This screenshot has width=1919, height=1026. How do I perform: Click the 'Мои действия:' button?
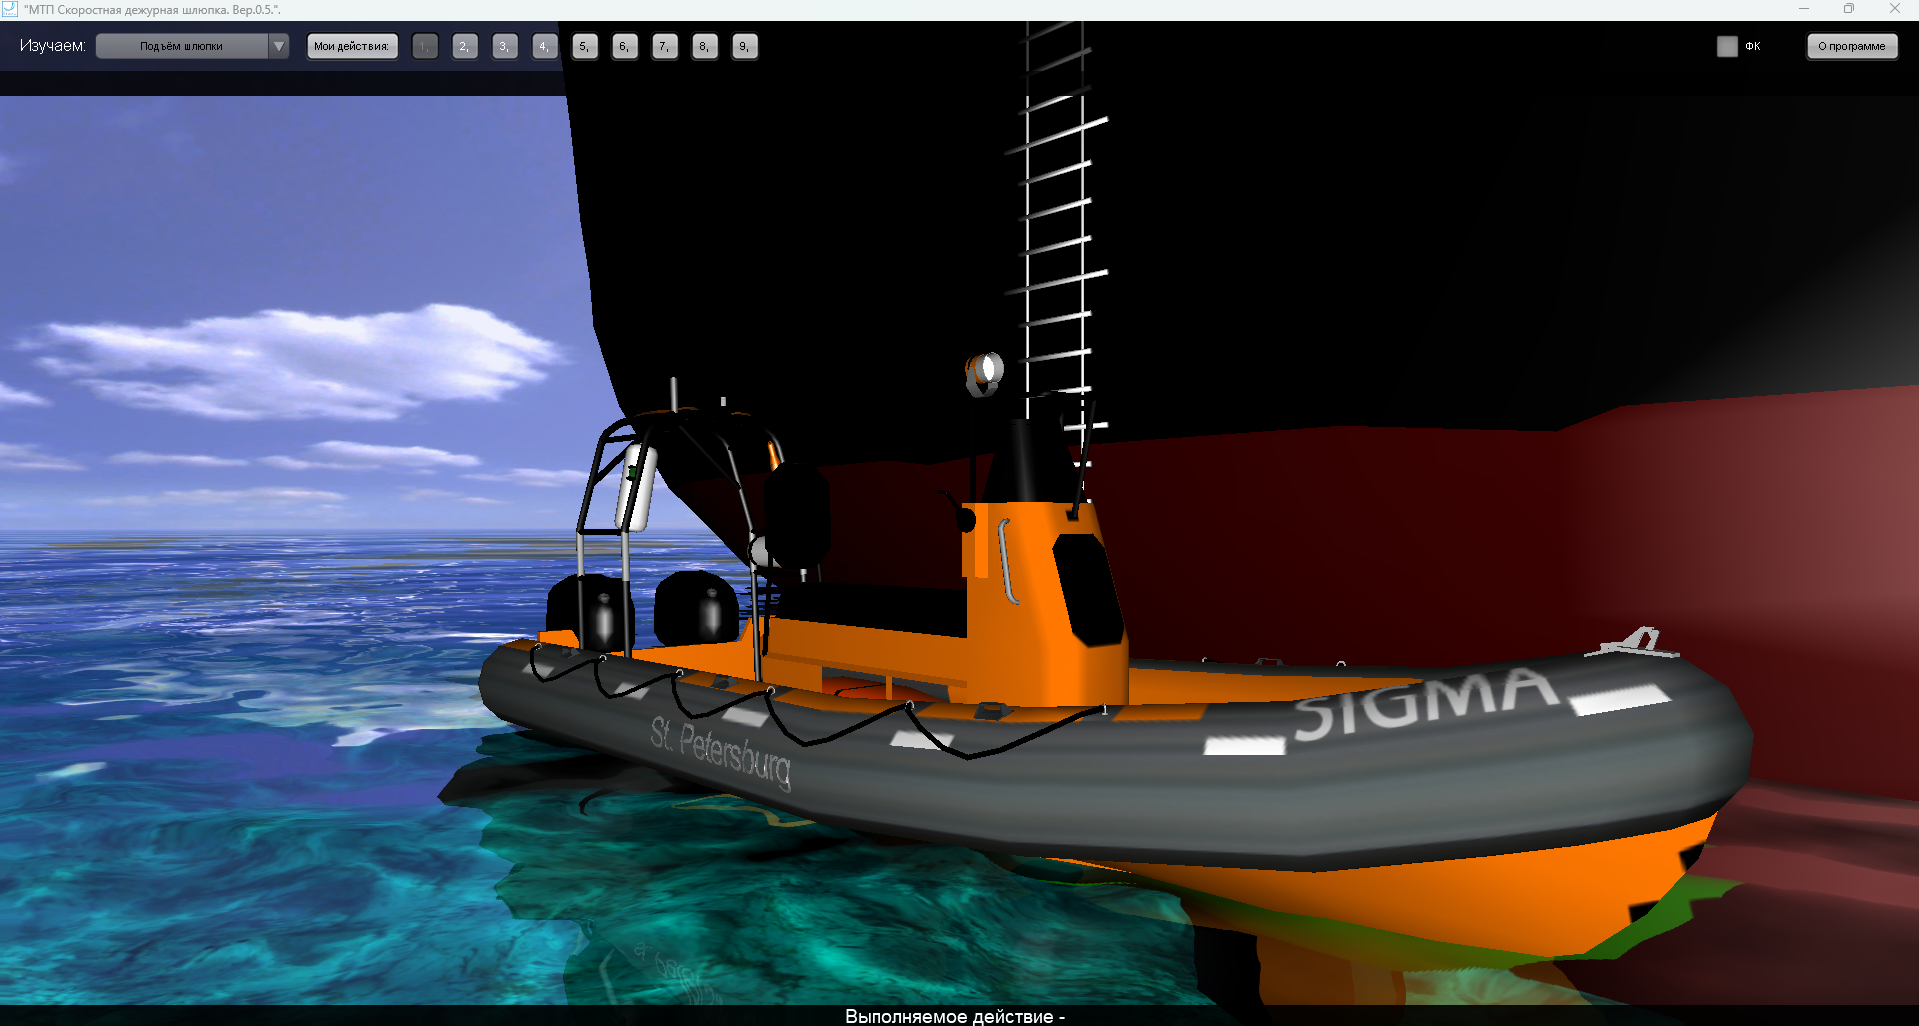[x=352, y=46]
